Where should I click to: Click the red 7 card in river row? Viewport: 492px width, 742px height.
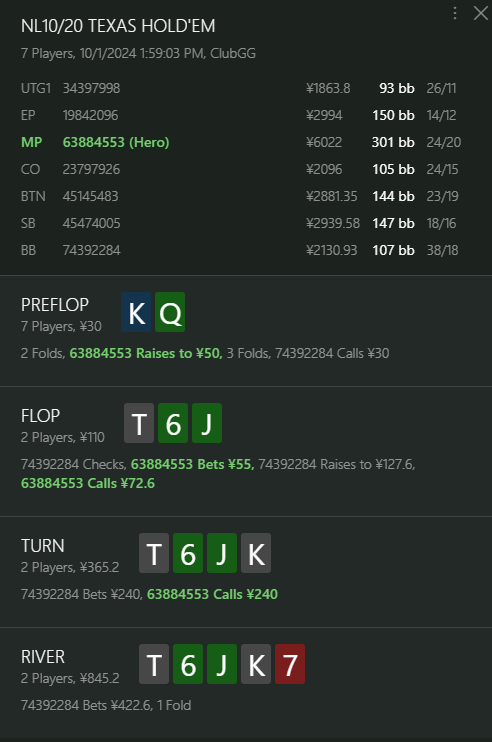click(x=290, y=664)
